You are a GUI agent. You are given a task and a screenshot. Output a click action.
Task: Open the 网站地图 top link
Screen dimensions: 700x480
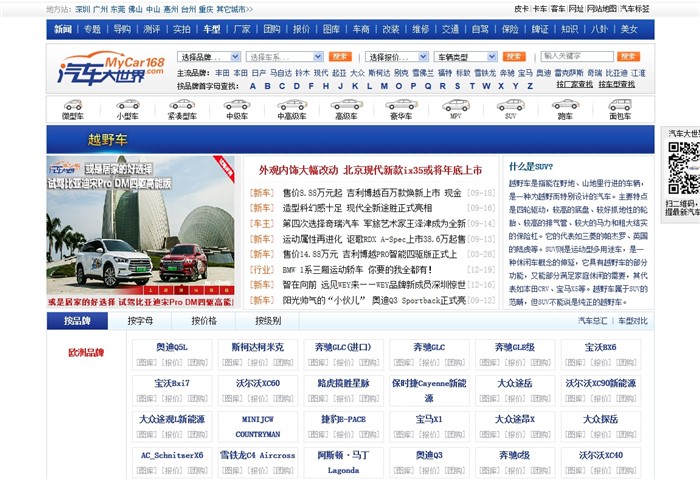point(601,8)
